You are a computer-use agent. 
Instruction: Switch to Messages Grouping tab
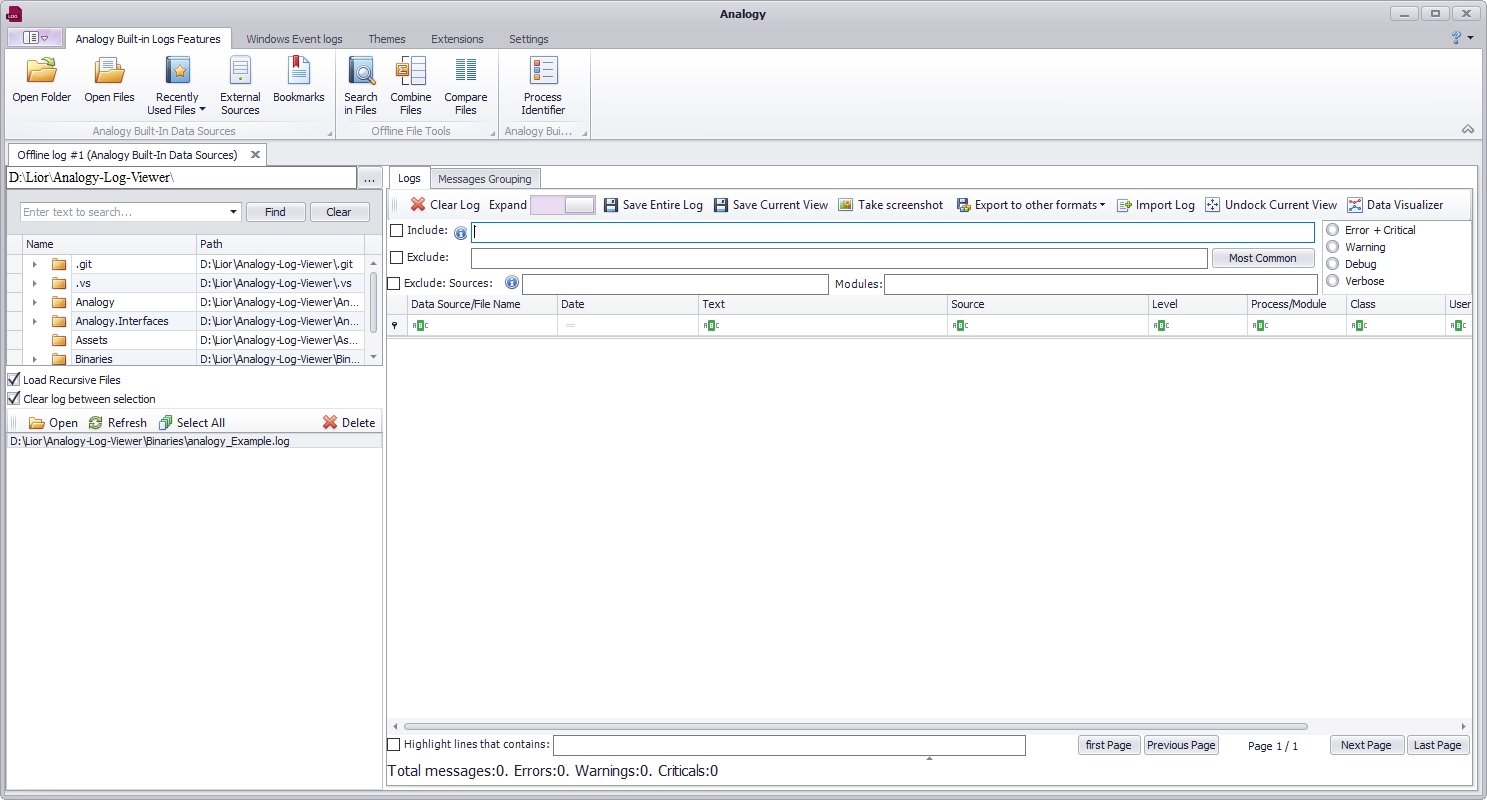[485, 179]
